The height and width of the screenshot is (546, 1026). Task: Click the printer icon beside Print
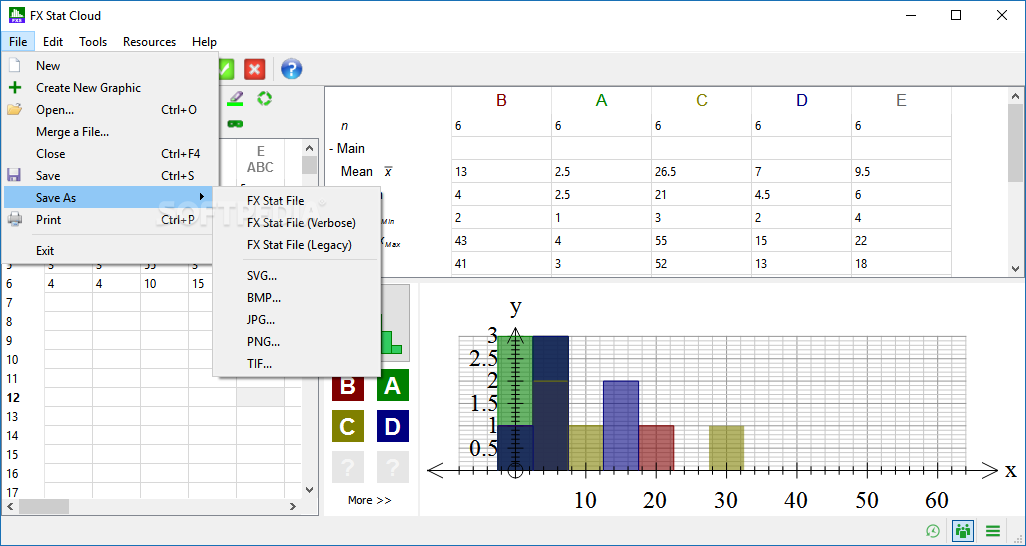[14, 219]
